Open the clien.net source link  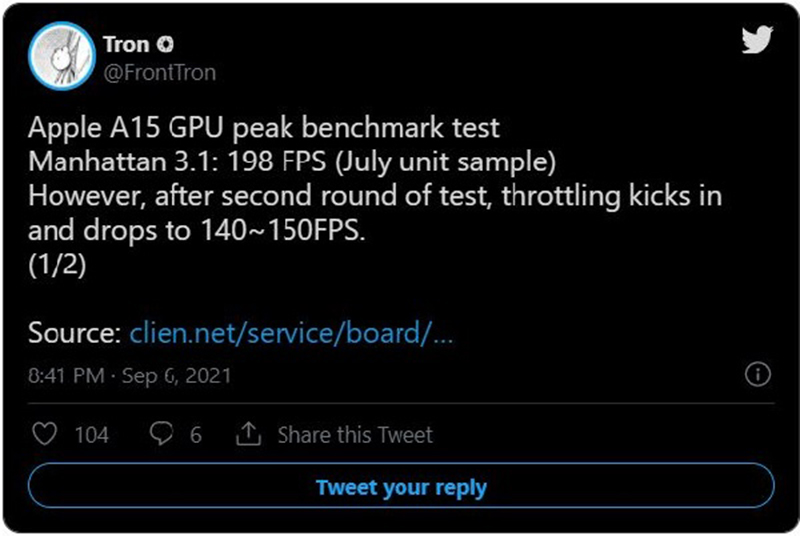[x=292, y=332]
